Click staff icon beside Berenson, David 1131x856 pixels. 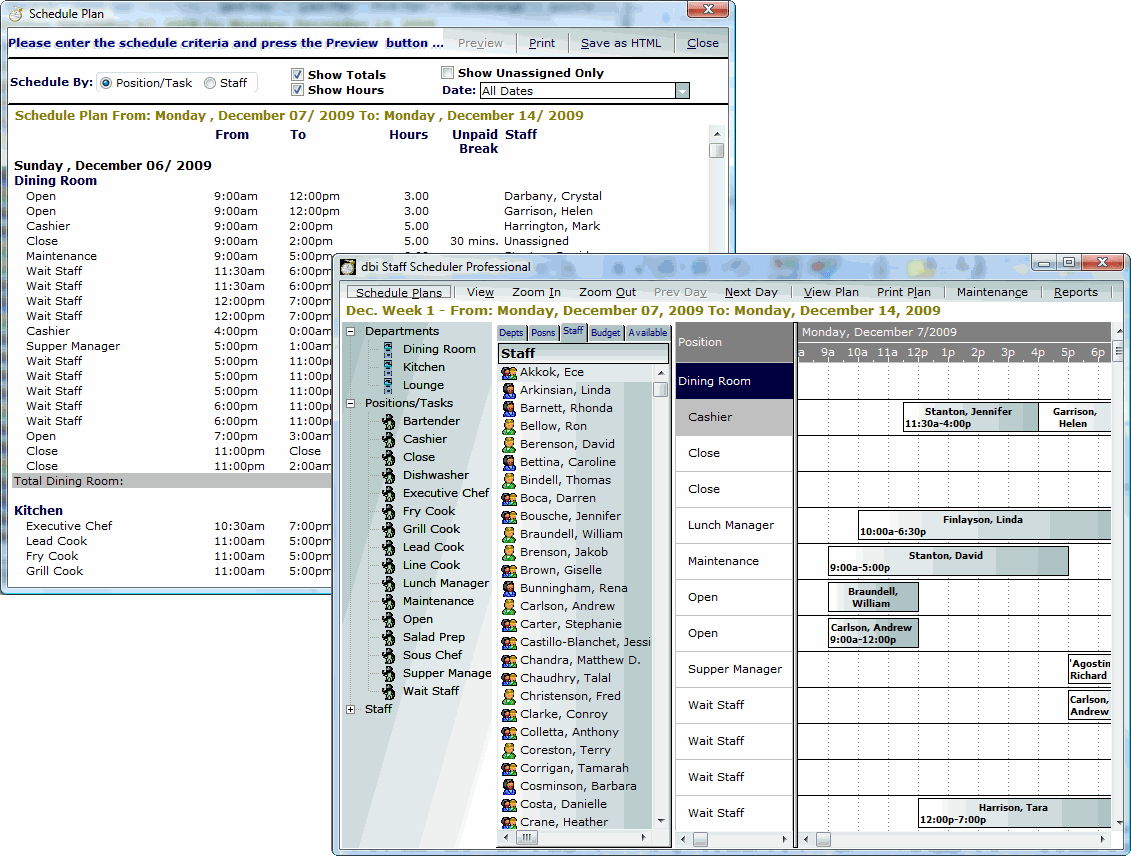pyautogui.click(x=509, y=445)
